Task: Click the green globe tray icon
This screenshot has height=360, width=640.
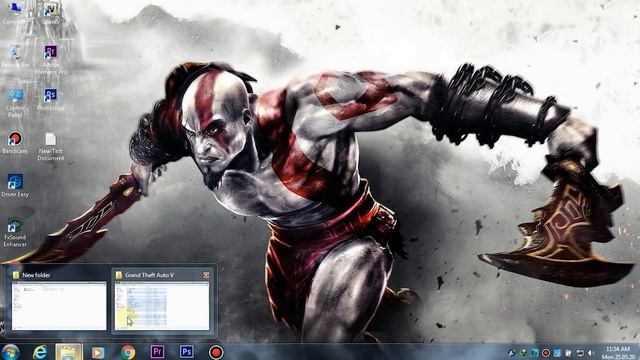Action: pyautogui.click(x=523, y=353)
